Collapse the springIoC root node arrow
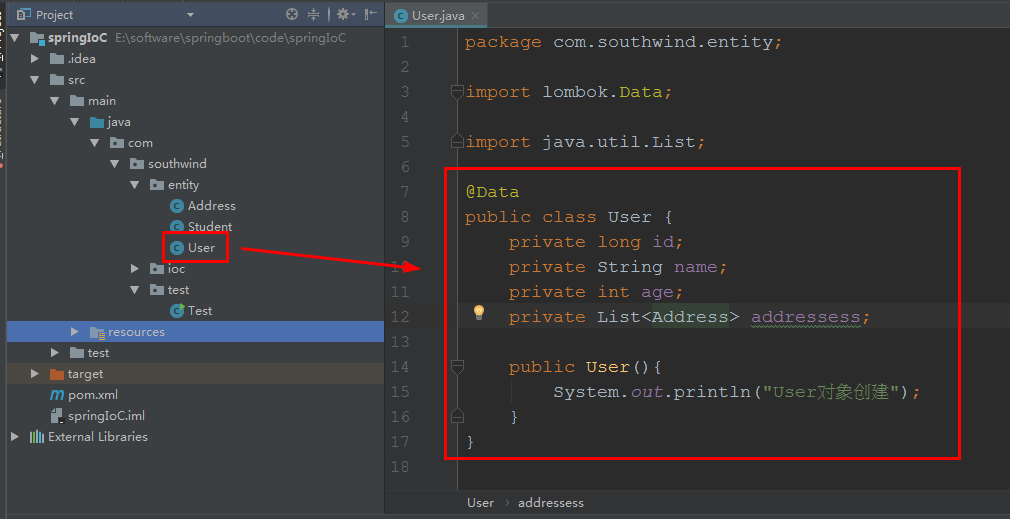This screenshot has width=1010, height=519. (x=15, y=37)
